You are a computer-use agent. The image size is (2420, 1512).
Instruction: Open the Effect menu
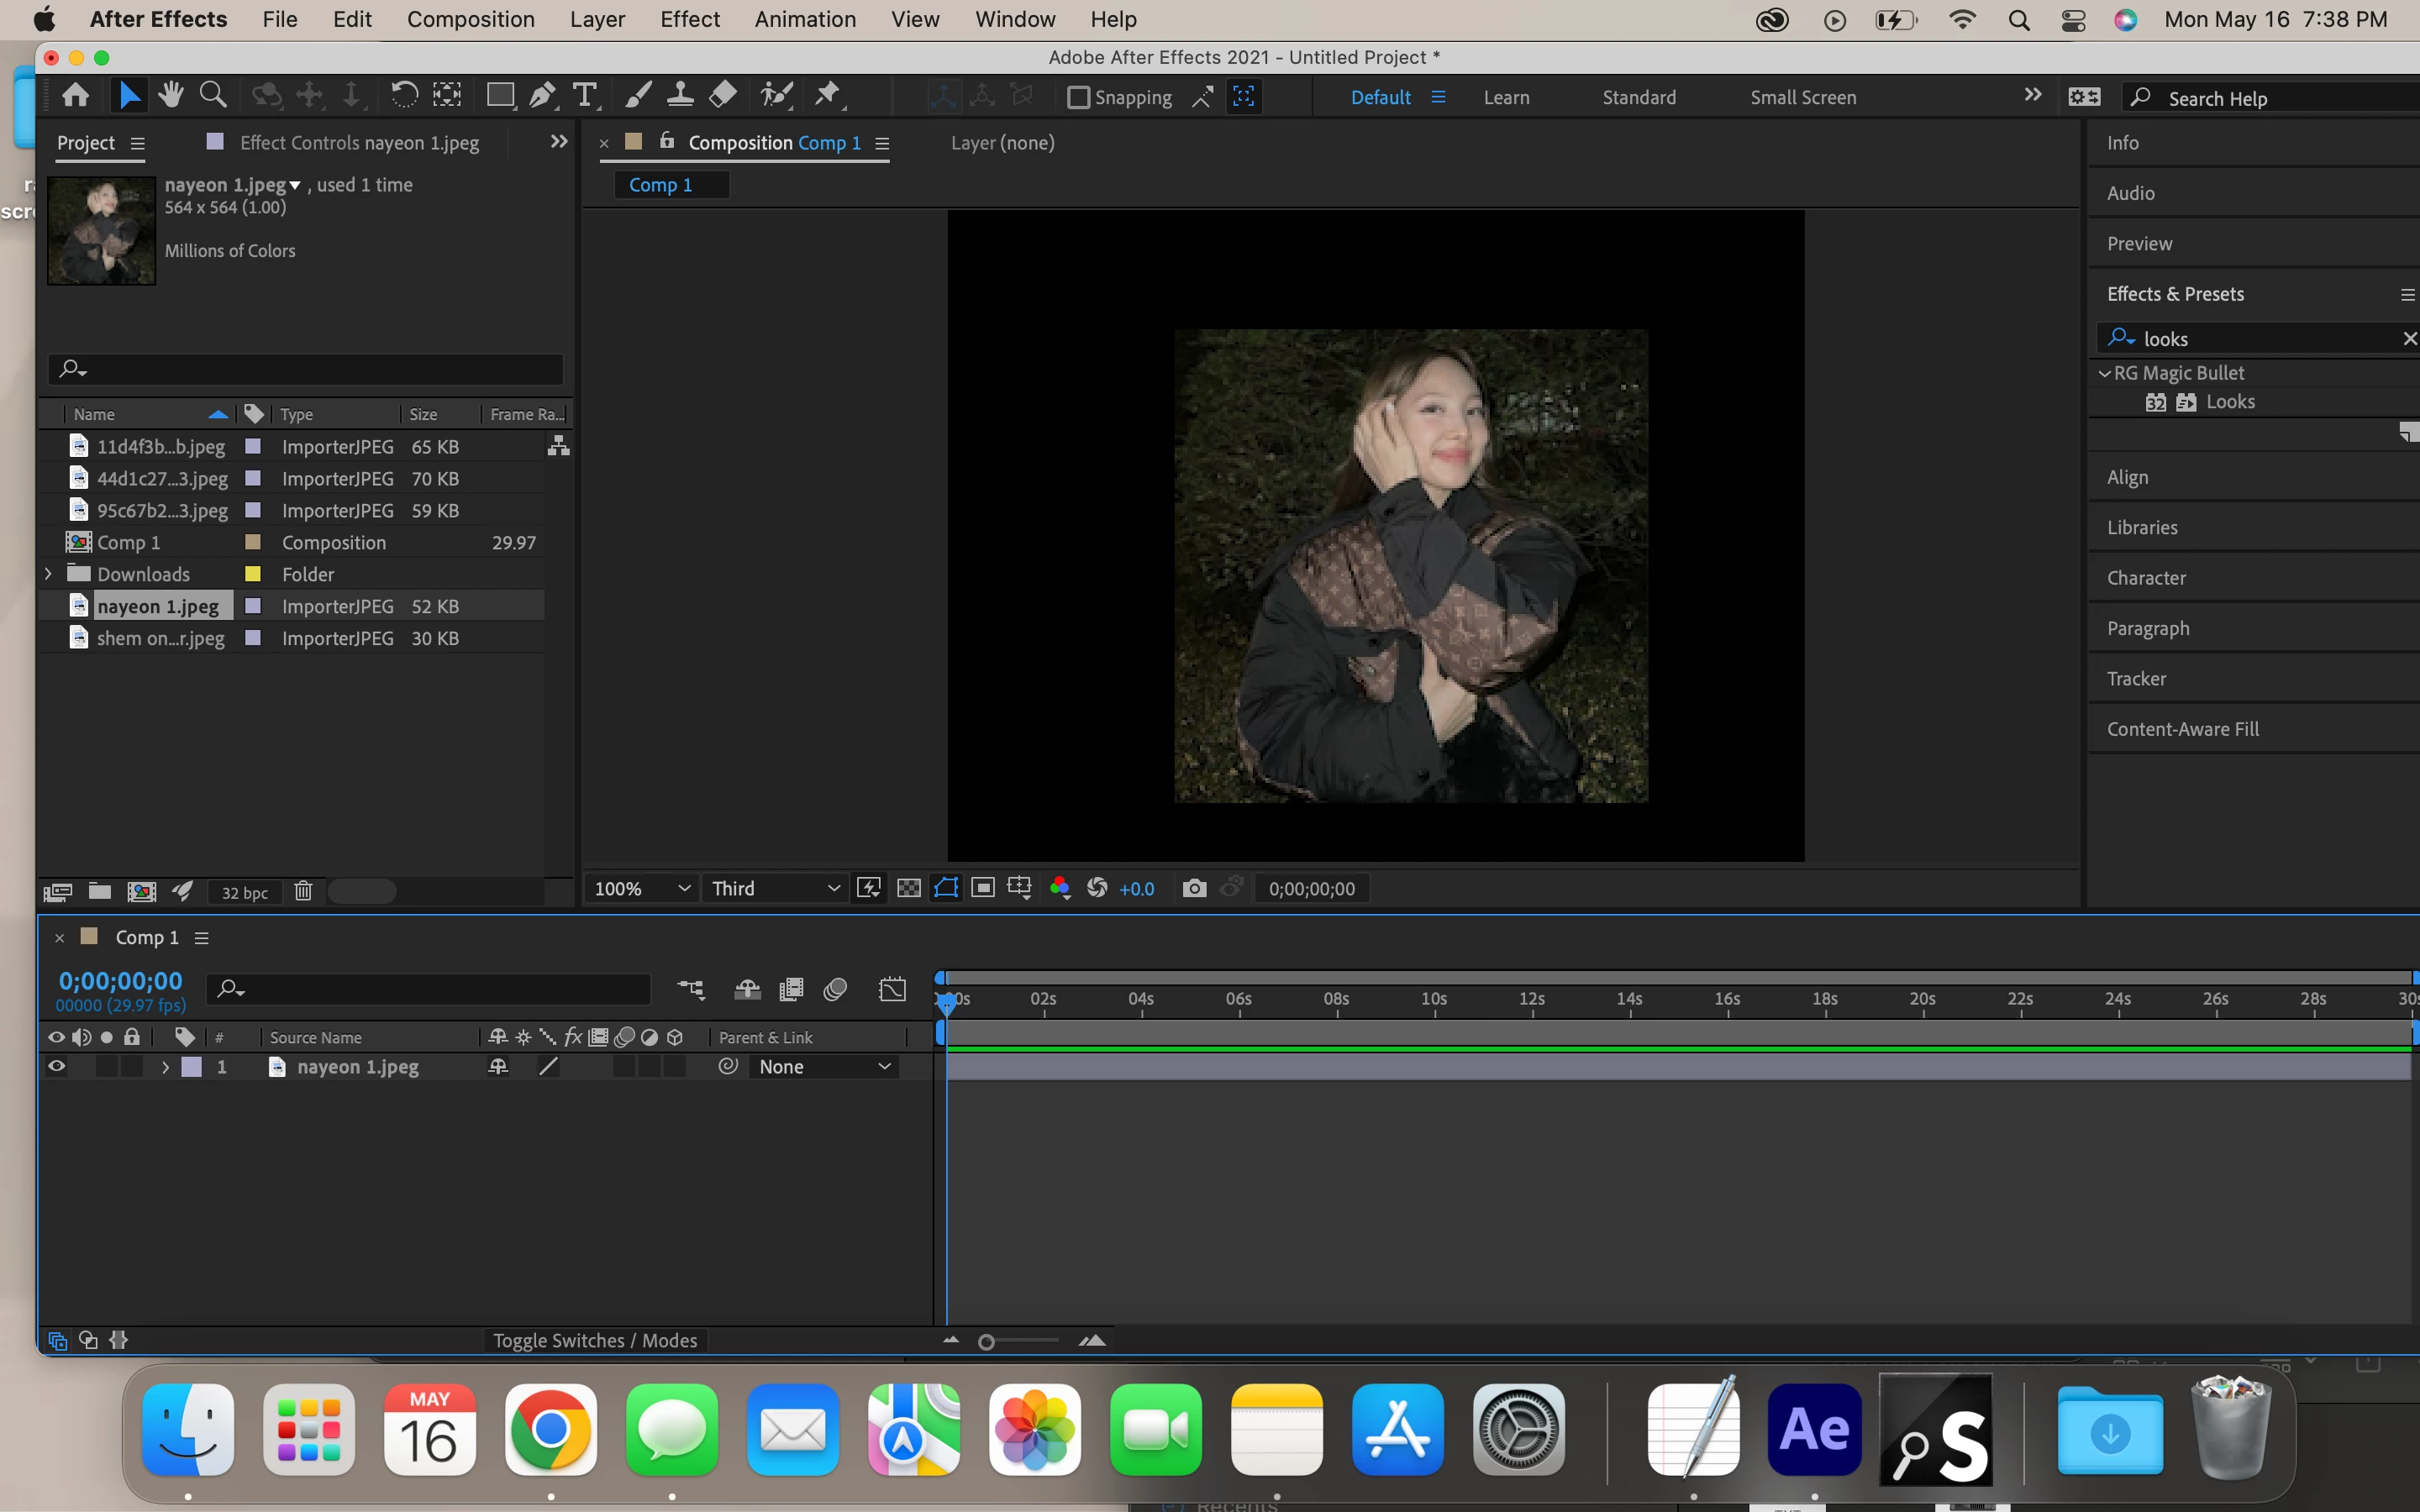(x=689, y=19)
